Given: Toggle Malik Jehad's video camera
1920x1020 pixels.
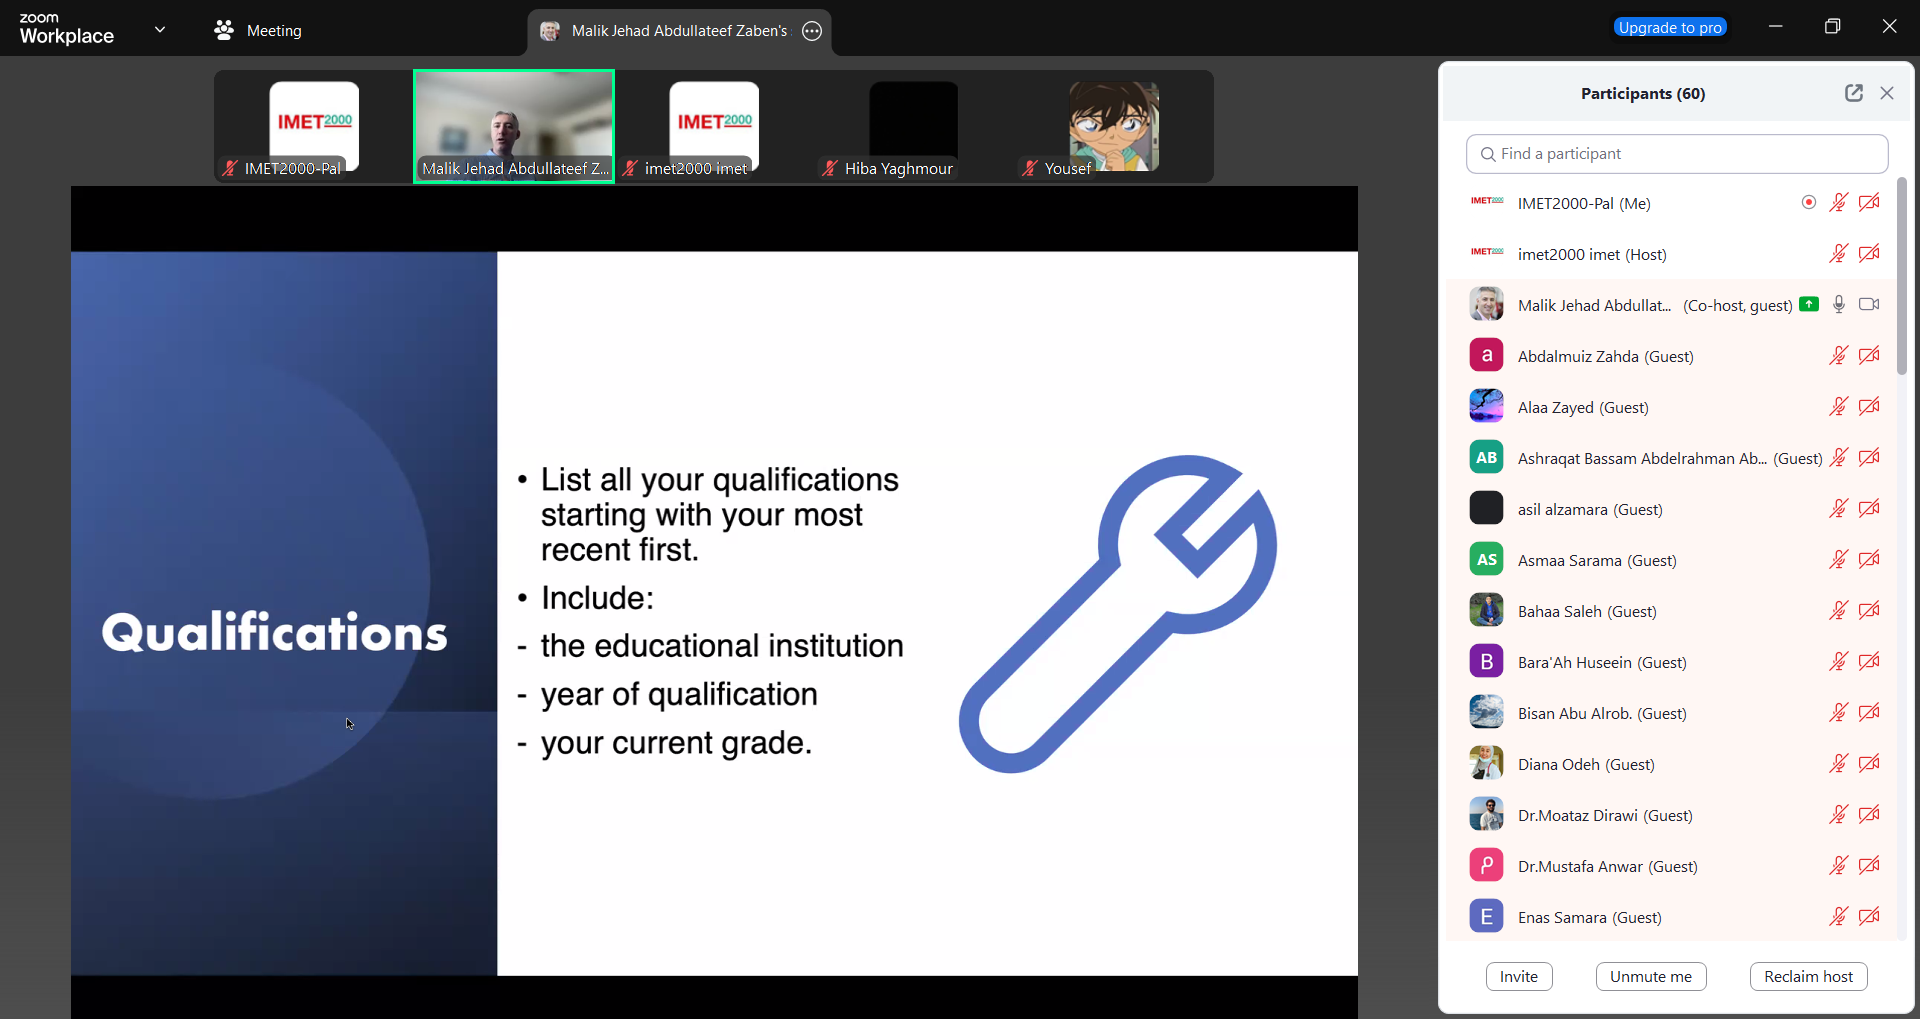Looking at the screenshot, I should tap(1868, 305).
